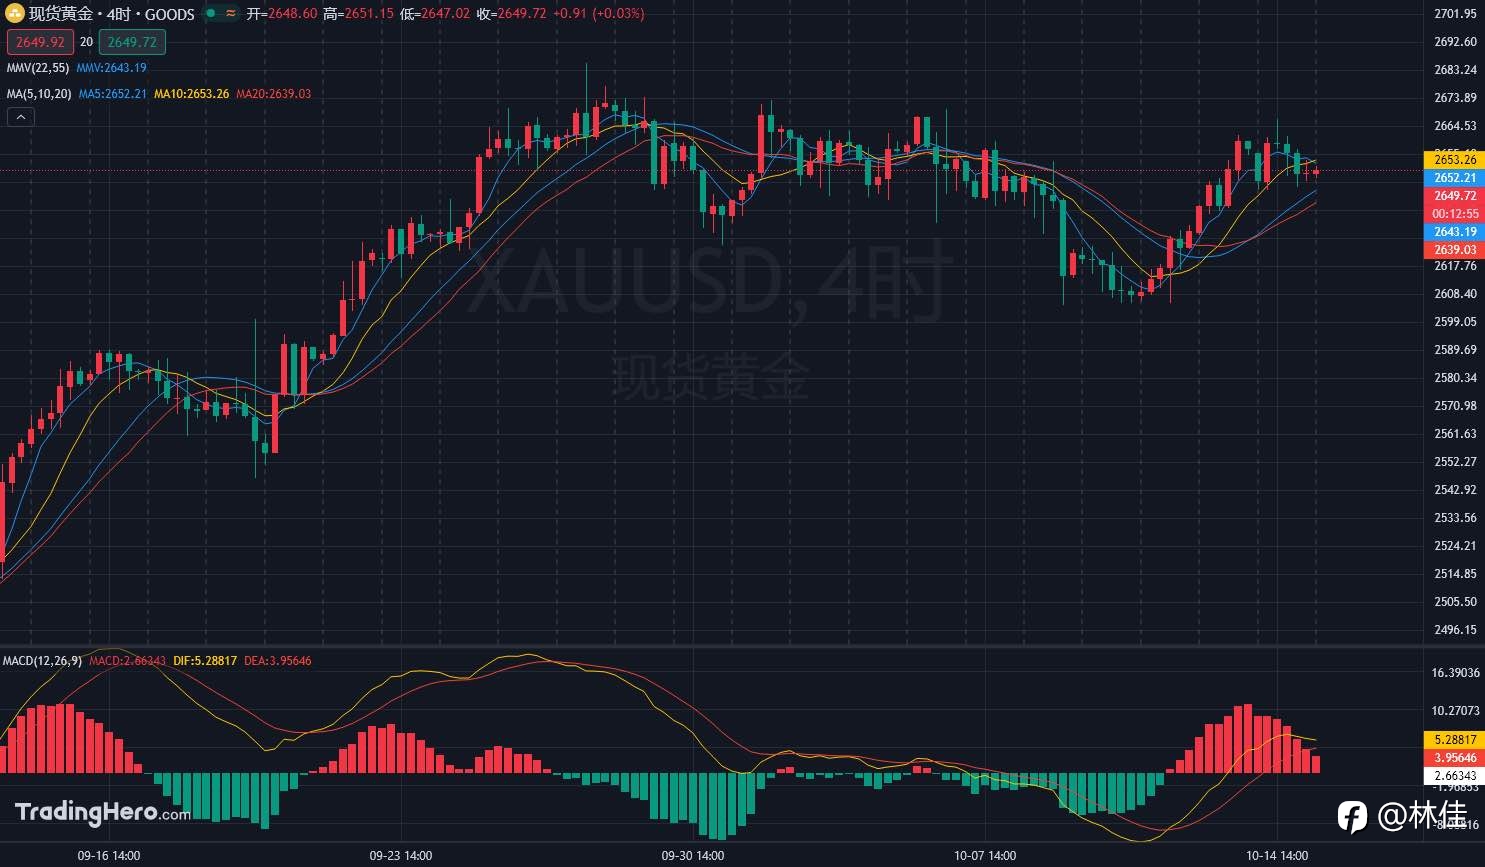The width and height of the screenshot is (1485, 867).
Task: Click the blue MA5 2652.21 axis label
Action: click(x=1454, y=178)
